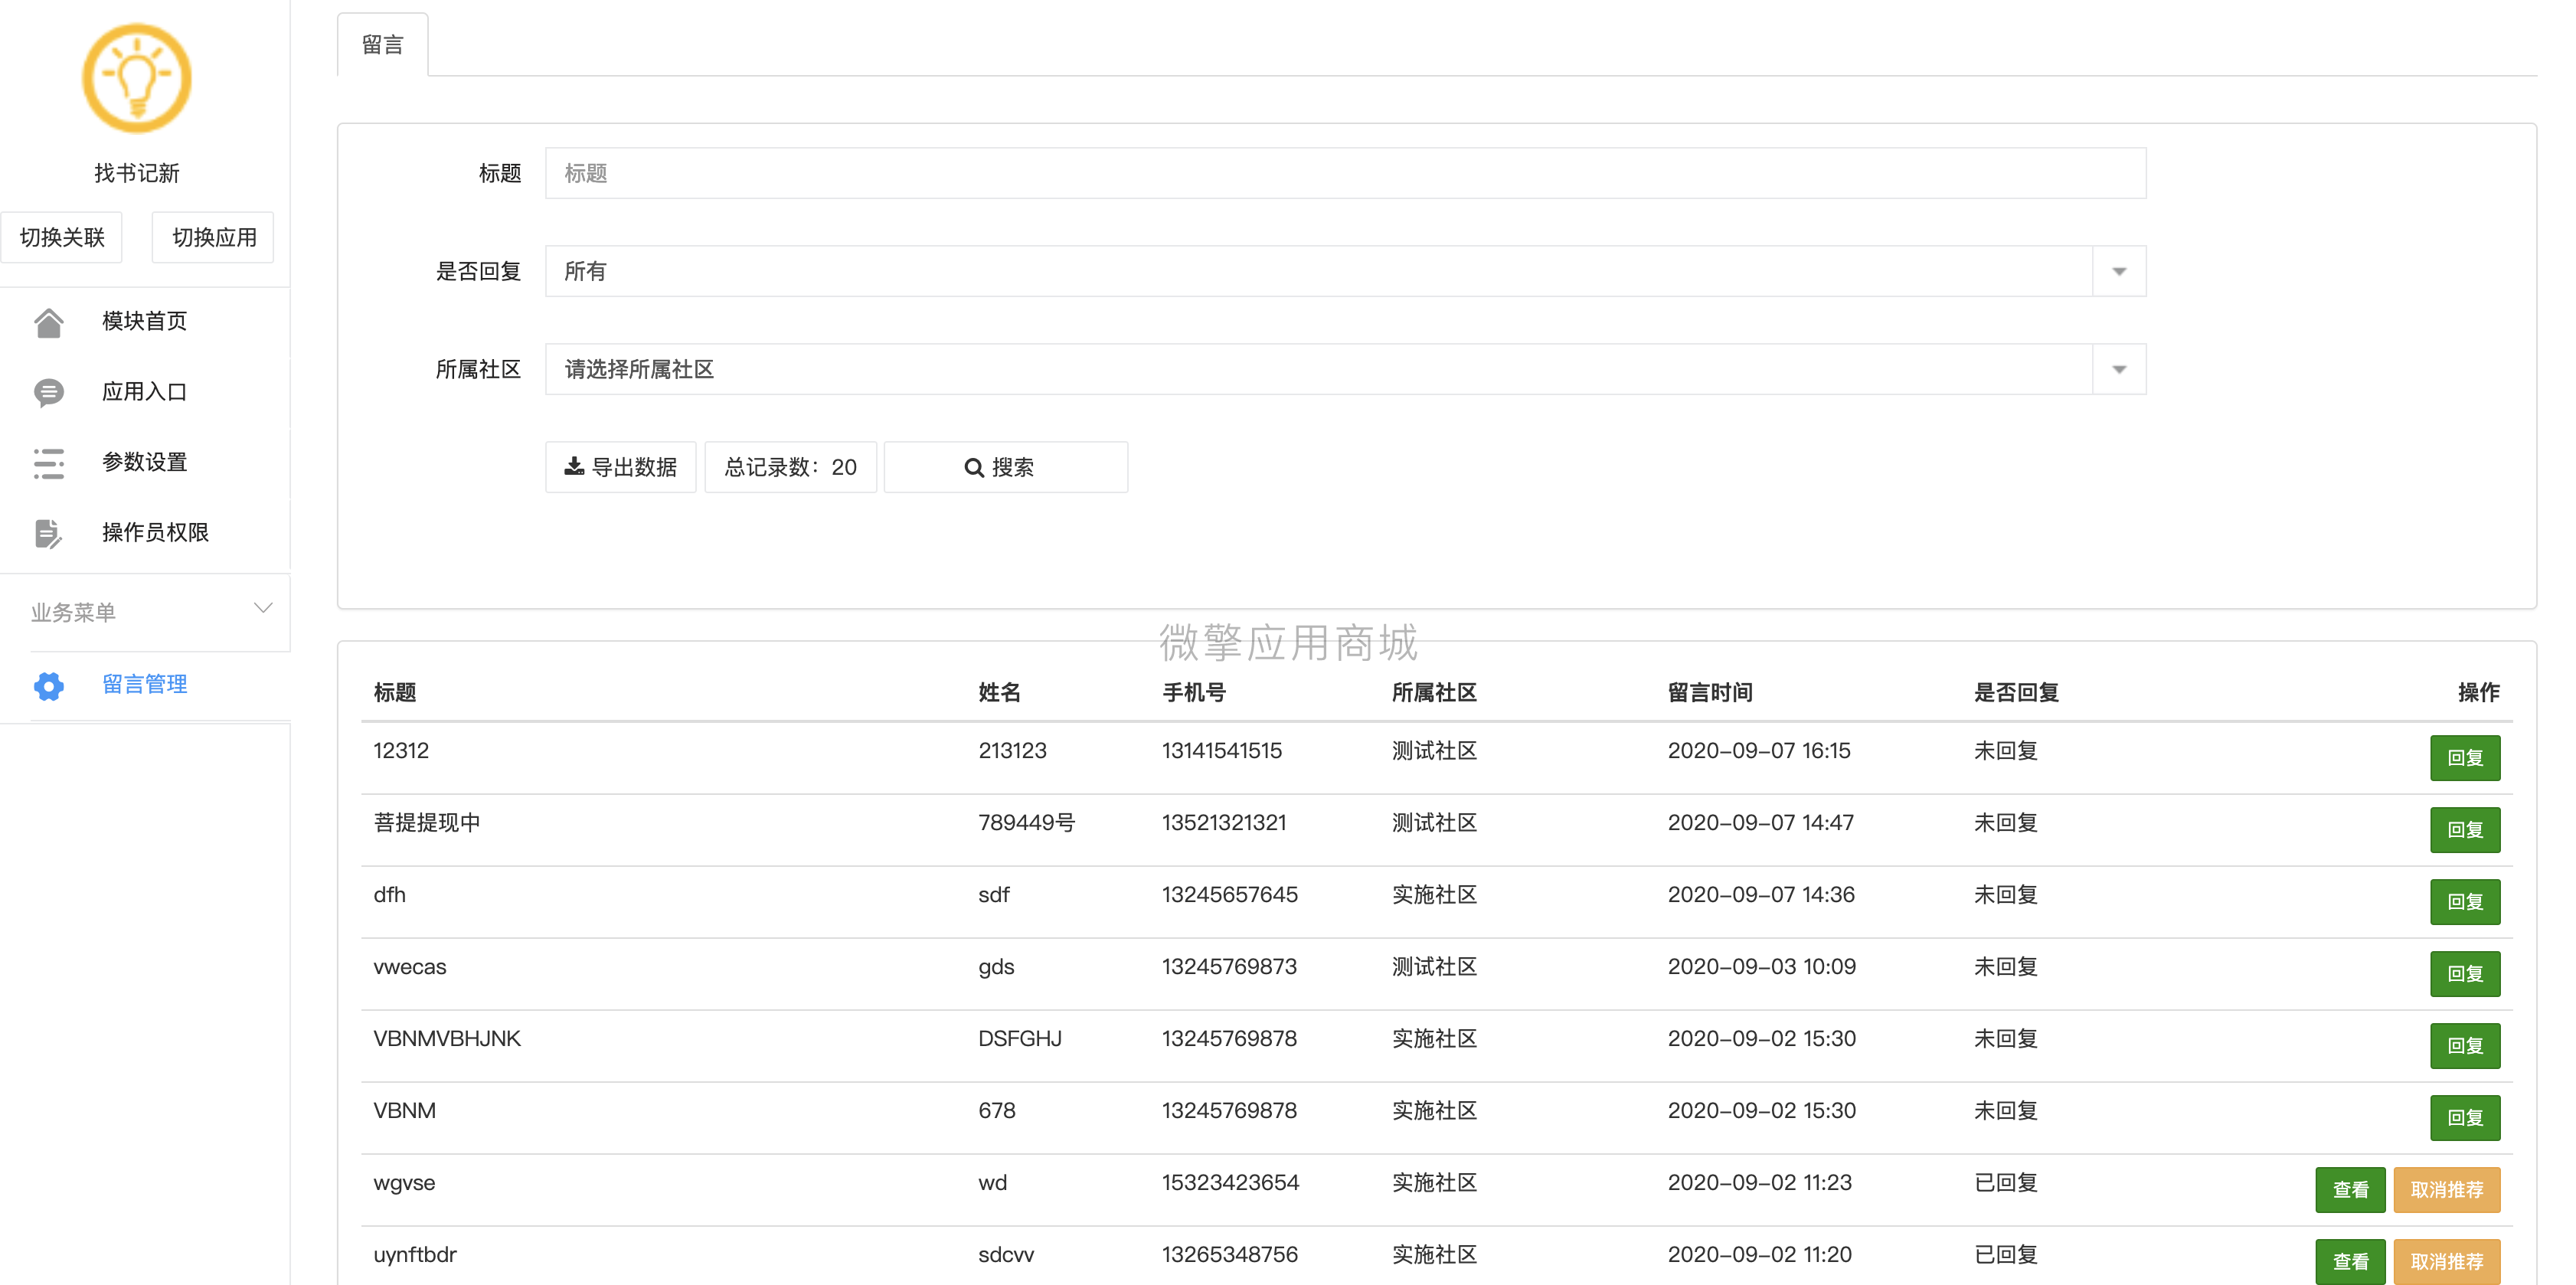Click phone number 13265348756
The image size is (2576, 1285).
point(1230,1254)
